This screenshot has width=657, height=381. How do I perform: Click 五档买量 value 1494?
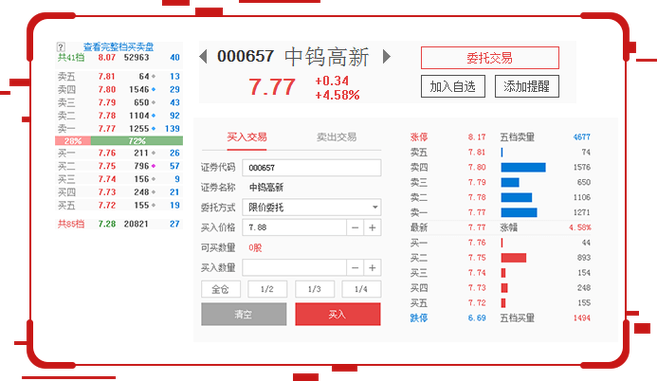[582, 318]
